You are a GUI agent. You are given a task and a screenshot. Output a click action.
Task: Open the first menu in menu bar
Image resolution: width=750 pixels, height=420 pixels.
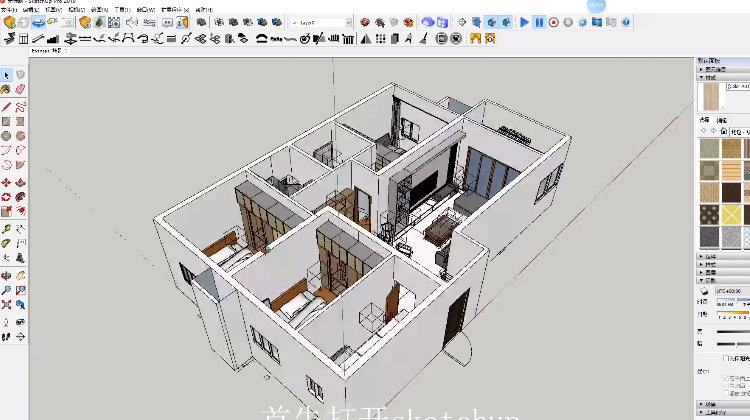[x=8, y=9]
